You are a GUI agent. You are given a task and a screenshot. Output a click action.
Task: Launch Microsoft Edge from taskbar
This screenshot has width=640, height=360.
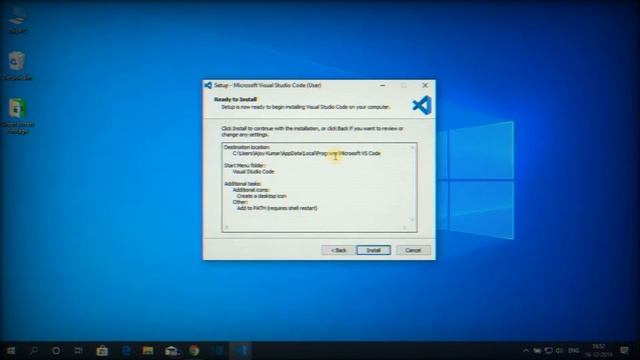(126, 351)
